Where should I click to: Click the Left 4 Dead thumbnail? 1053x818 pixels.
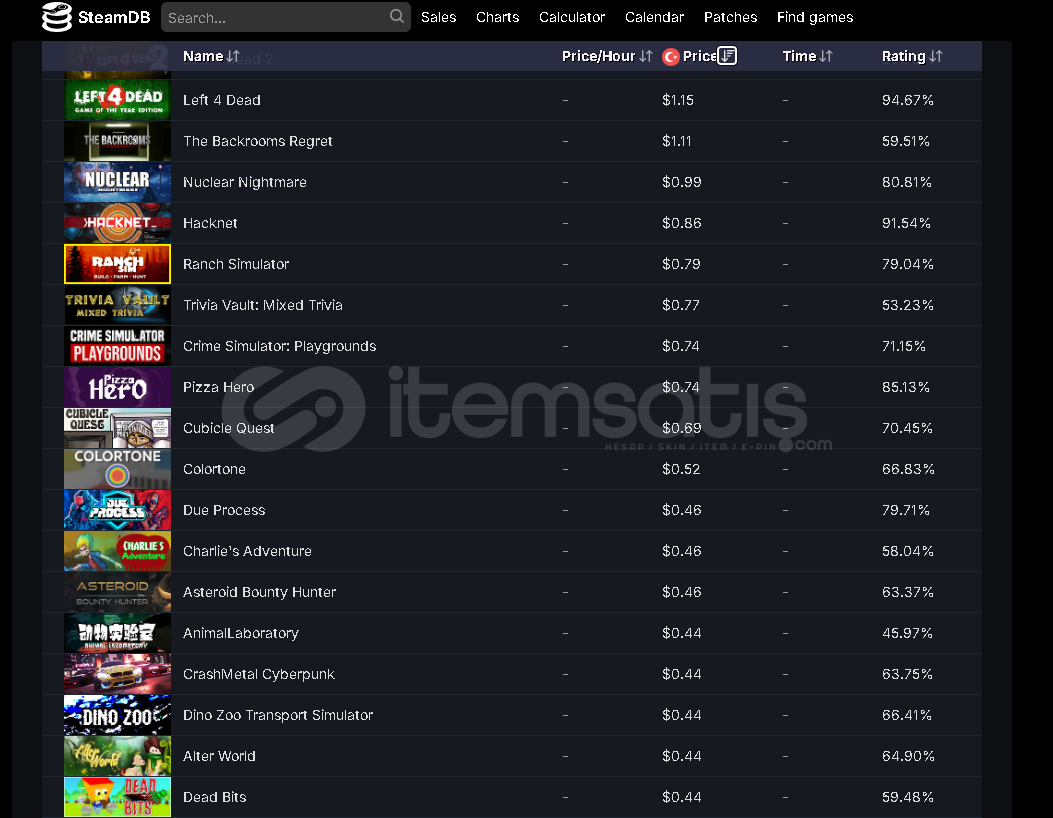coord(118,100)
